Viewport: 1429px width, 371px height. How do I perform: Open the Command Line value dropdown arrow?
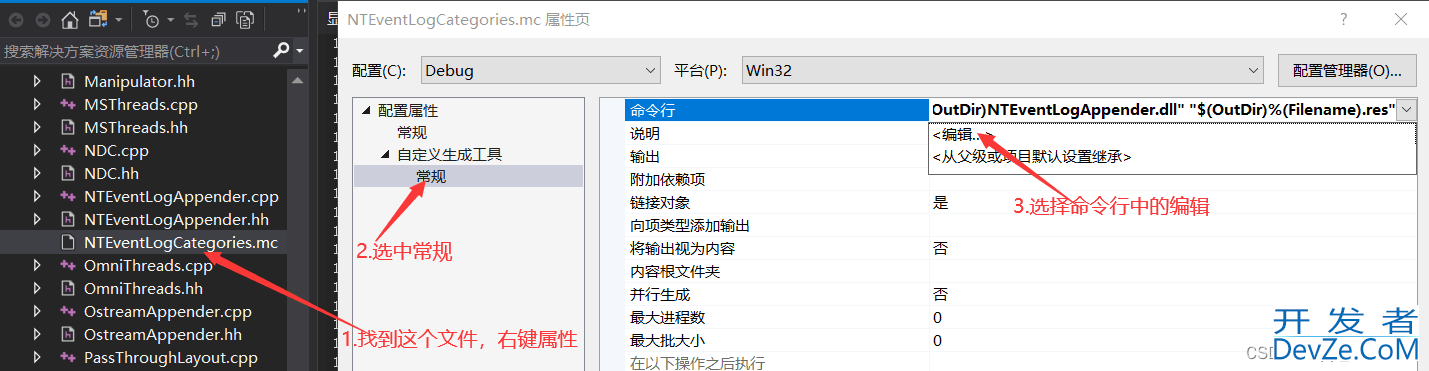tap(1407, 110)
